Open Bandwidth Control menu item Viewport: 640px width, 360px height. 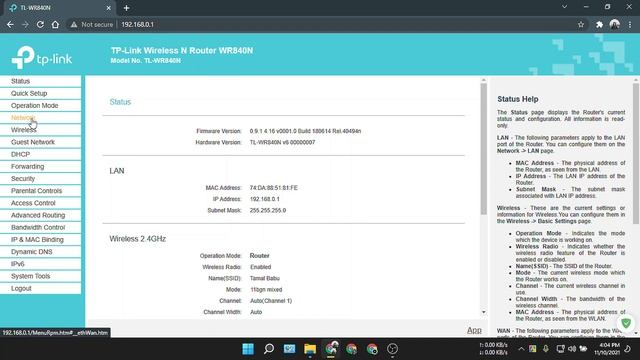click(41, 227)
